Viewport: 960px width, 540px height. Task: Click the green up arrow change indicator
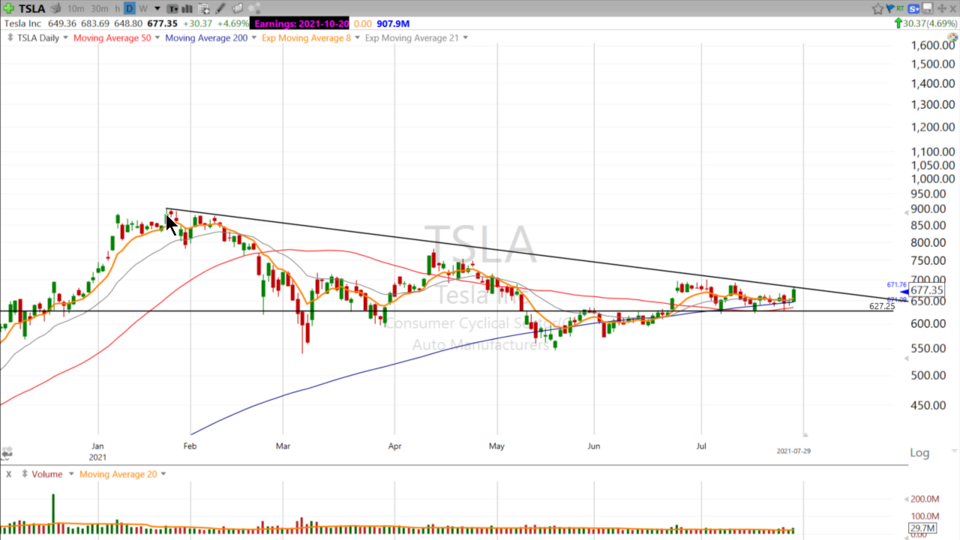pyautogui.click(x=898, y=23)
